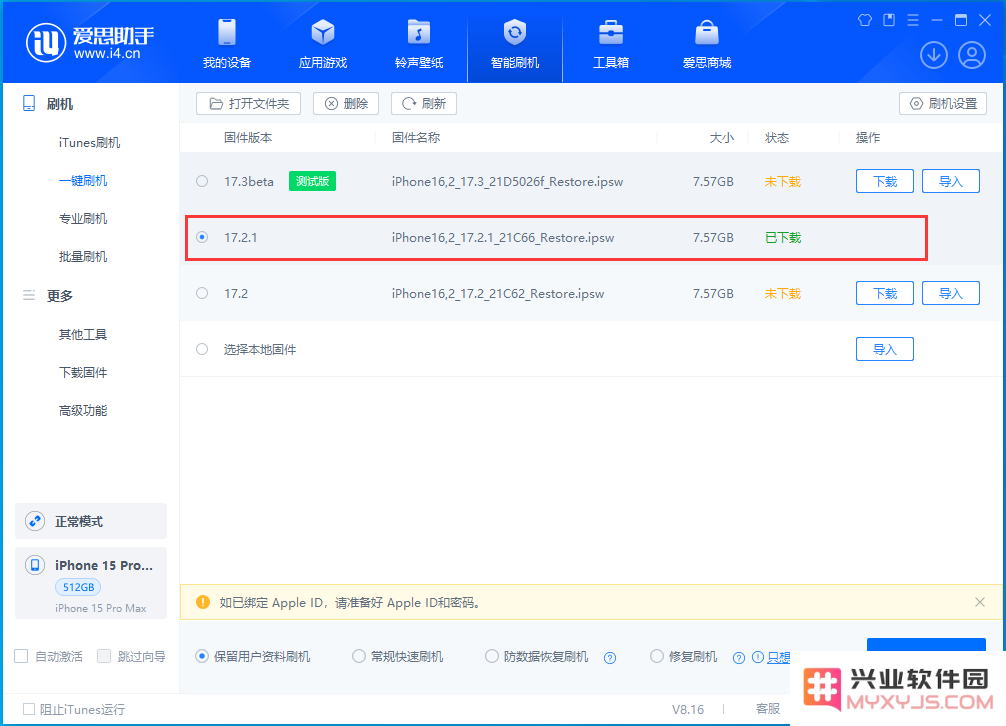Click the 正常模式 mode icon
The width and height of the screenshot is (1006, 726).
[35, 521]
